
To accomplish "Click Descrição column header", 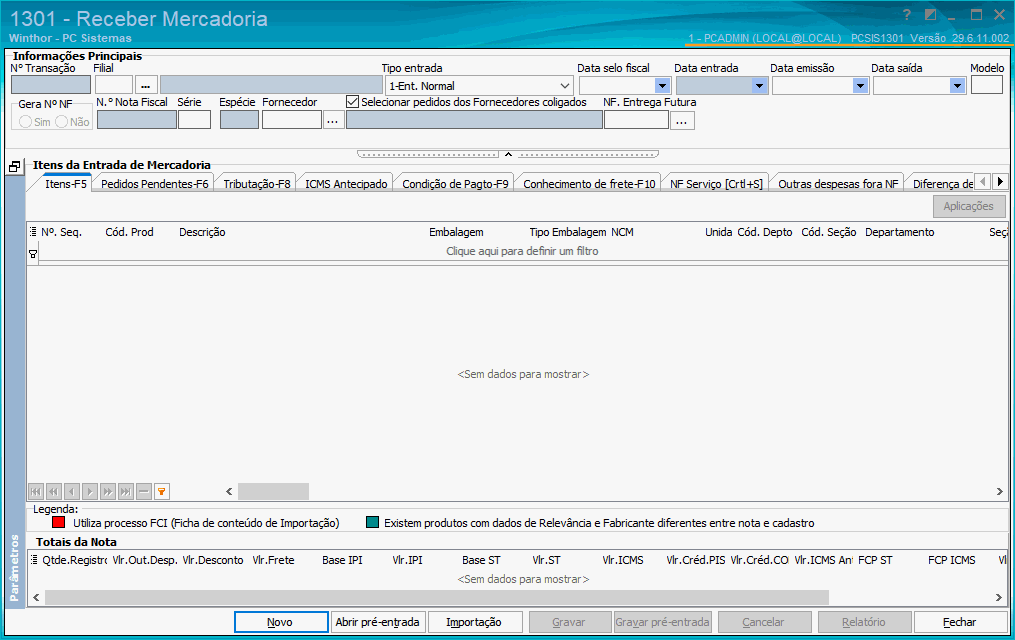I will [202, 232].
